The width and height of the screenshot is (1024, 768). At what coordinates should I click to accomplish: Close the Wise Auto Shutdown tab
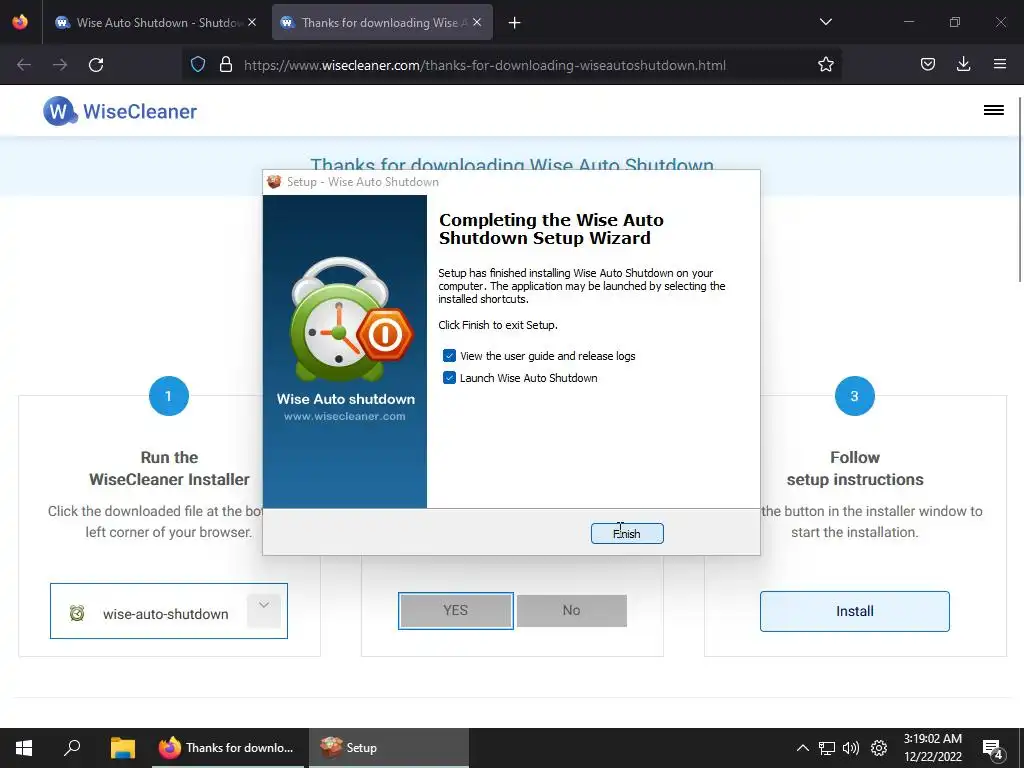click(x=252, y=23)
